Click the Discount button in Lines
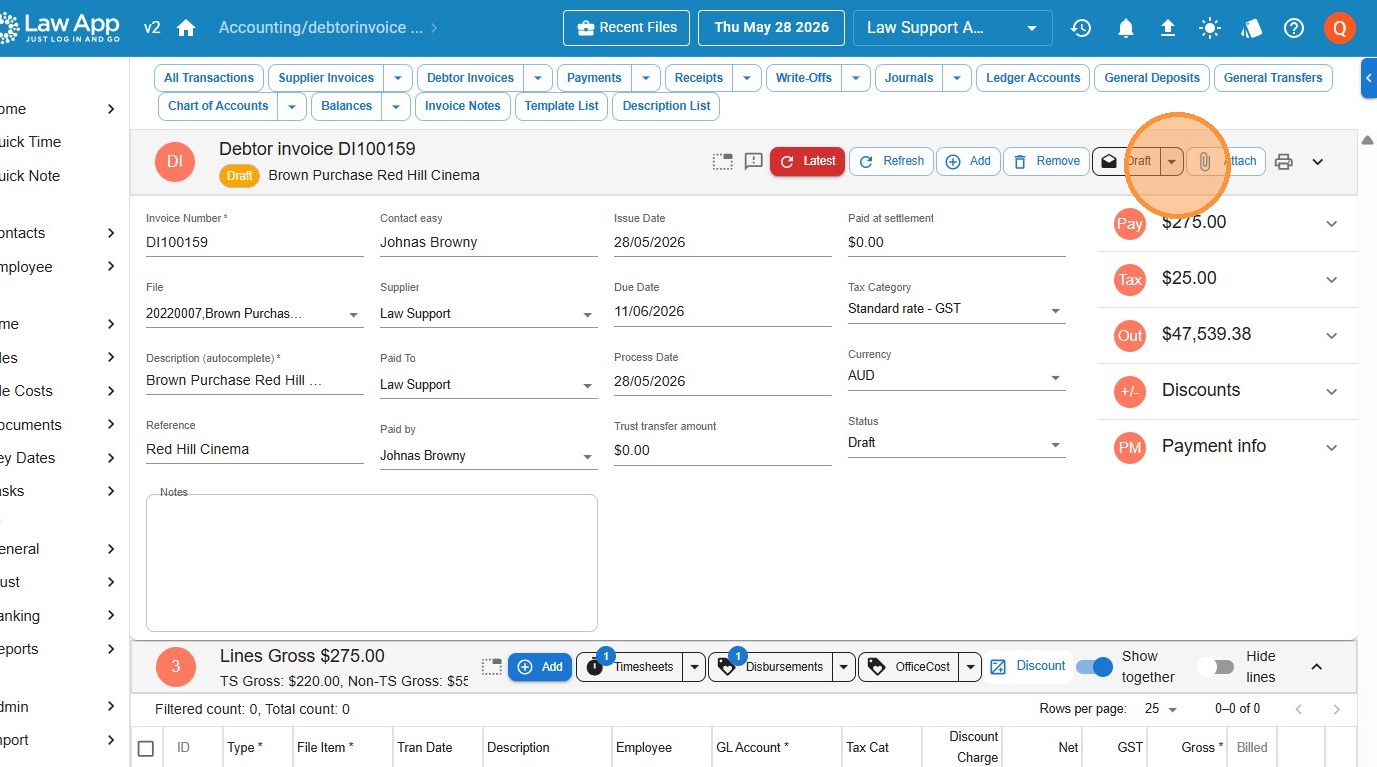This screenshot has width=1377, height=767. pyautogui.click(x=1028, y=666)
